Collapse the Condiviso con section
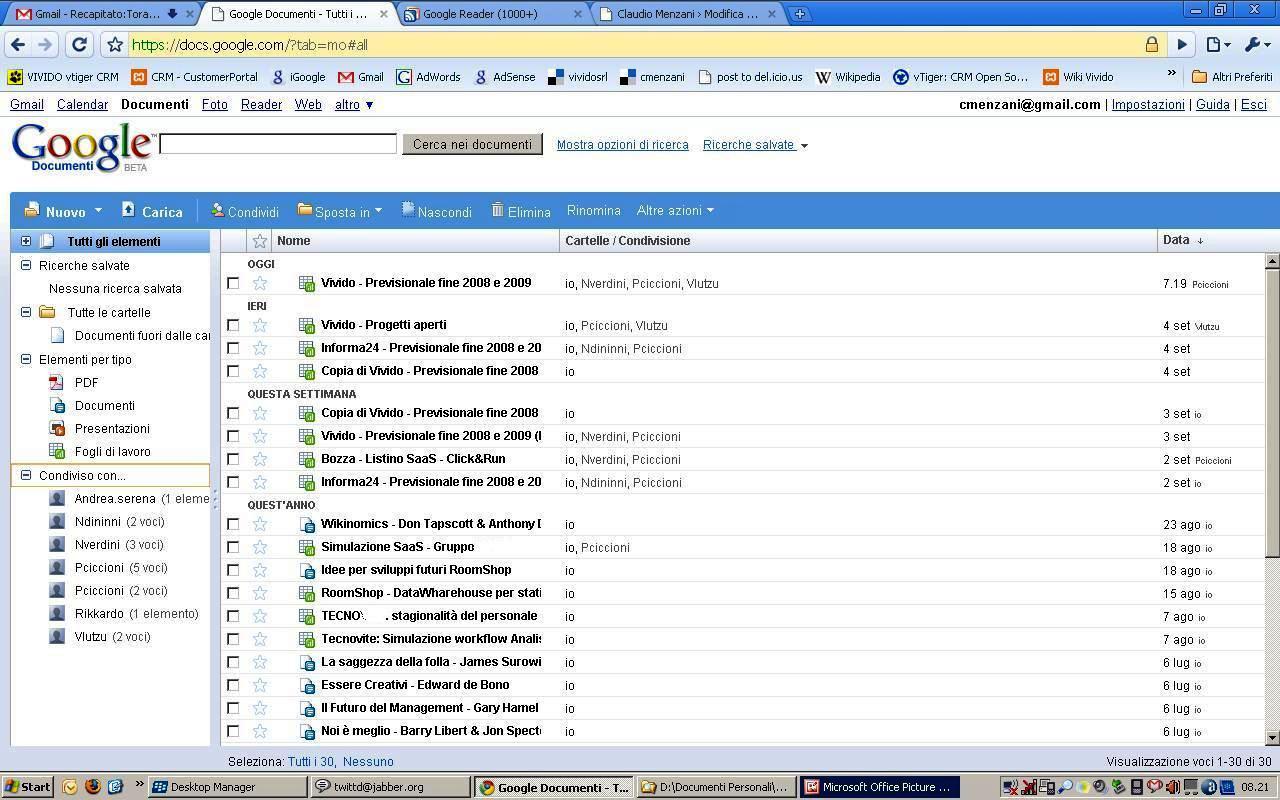 click(x=26, y=476)
